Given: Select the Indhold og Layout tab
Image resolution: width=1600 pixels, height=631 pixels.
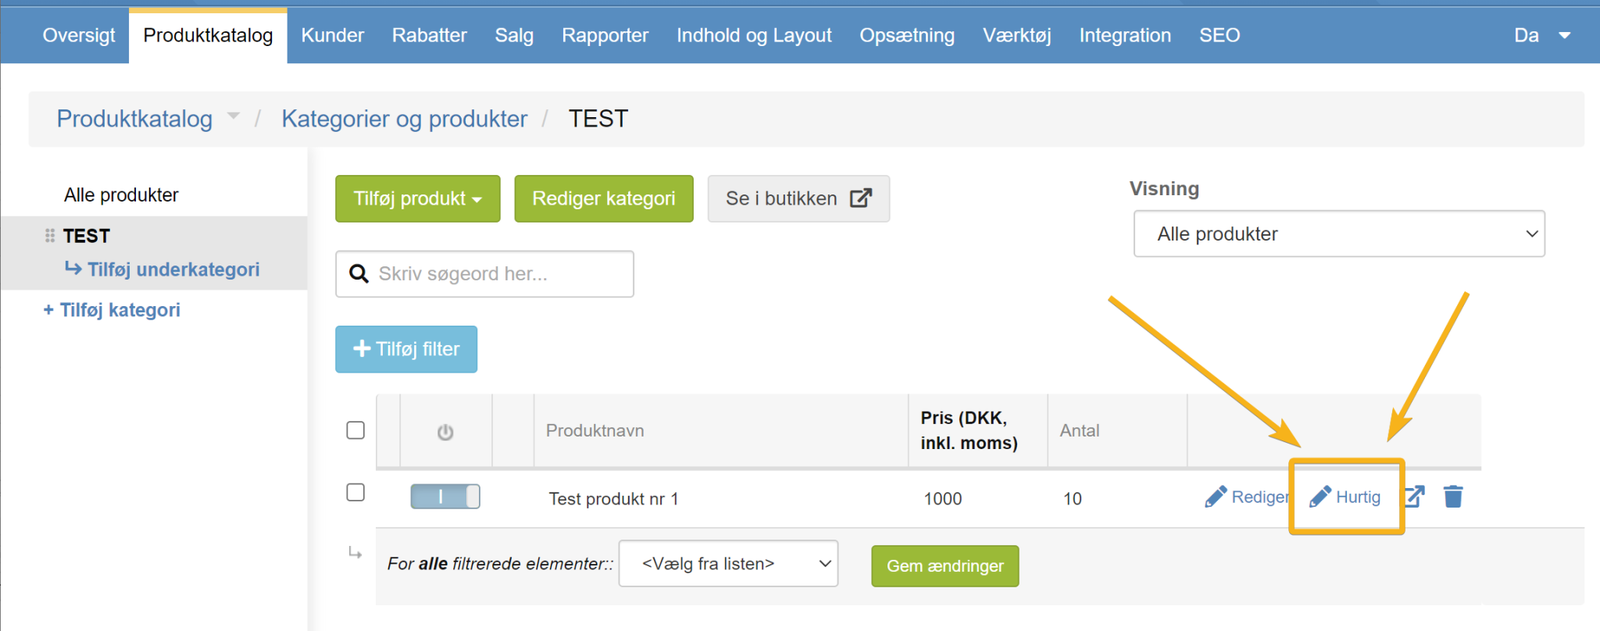Looking at the screenshot, I should [x=754, y=35].
